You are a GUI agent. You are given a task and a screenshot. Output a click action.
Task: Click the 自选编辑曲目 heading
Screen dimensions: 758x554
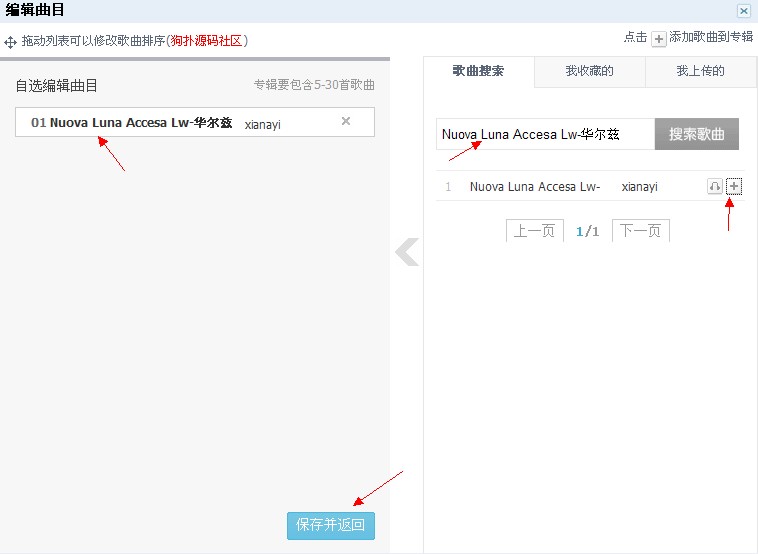coord(57,86)
